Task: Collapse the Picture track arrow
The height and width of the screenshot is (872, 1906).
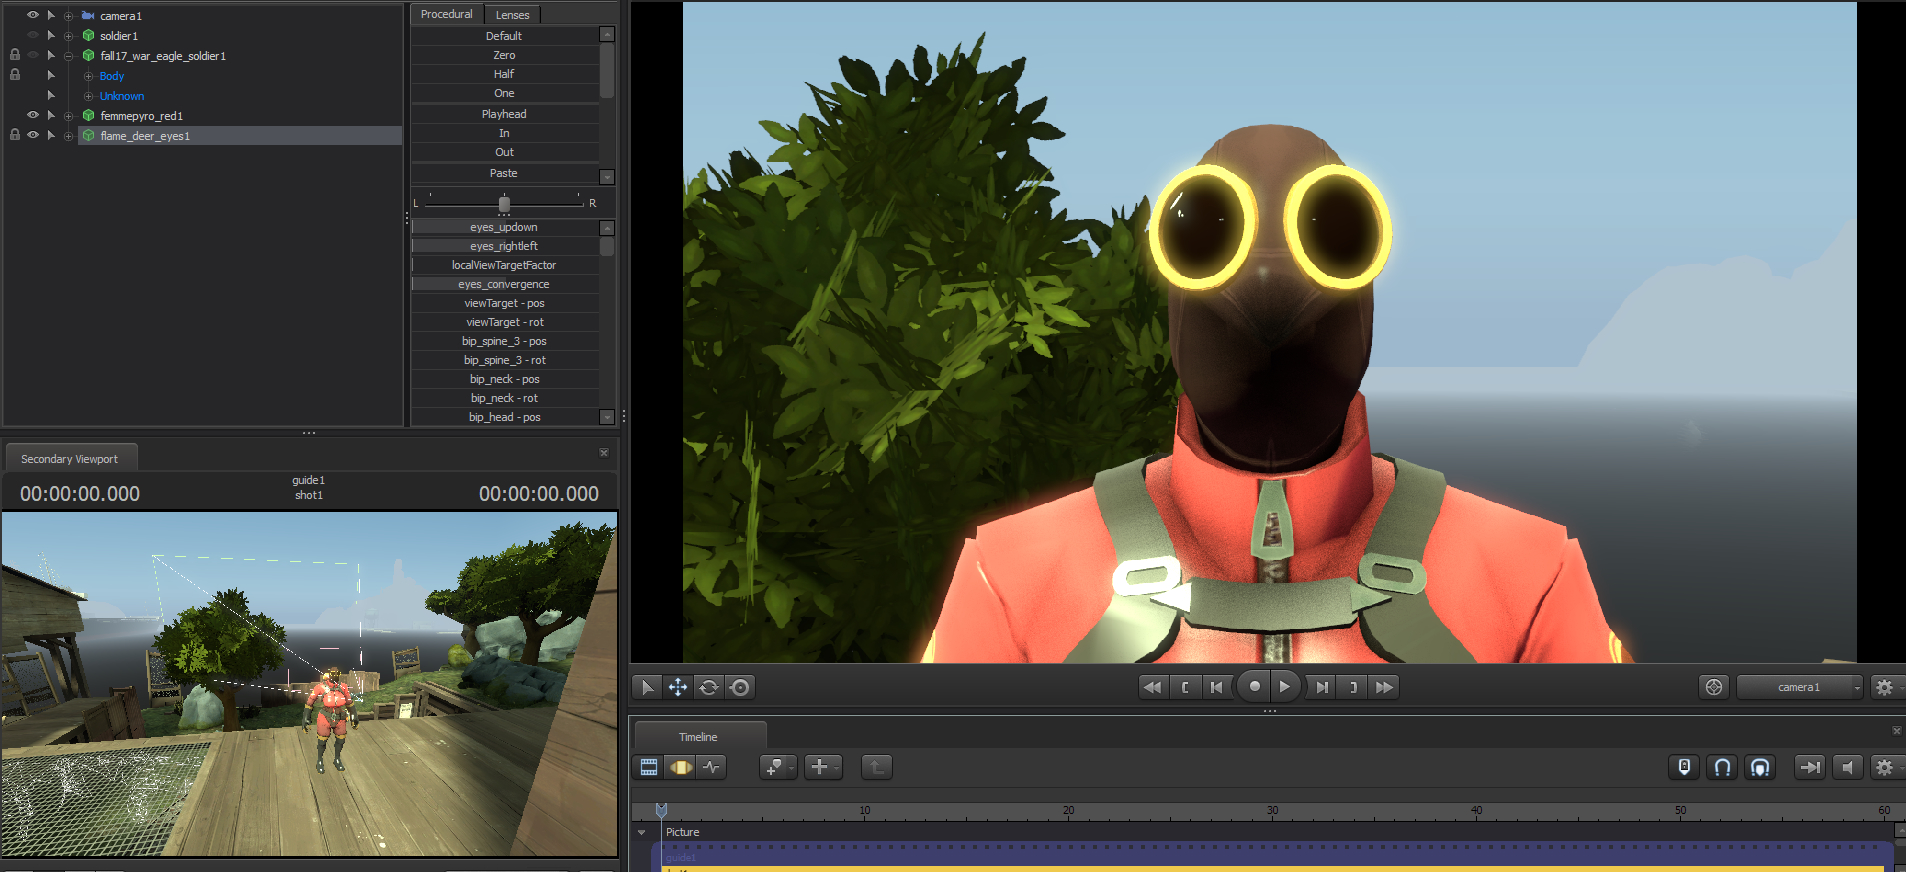Action: tap(642, 832)
